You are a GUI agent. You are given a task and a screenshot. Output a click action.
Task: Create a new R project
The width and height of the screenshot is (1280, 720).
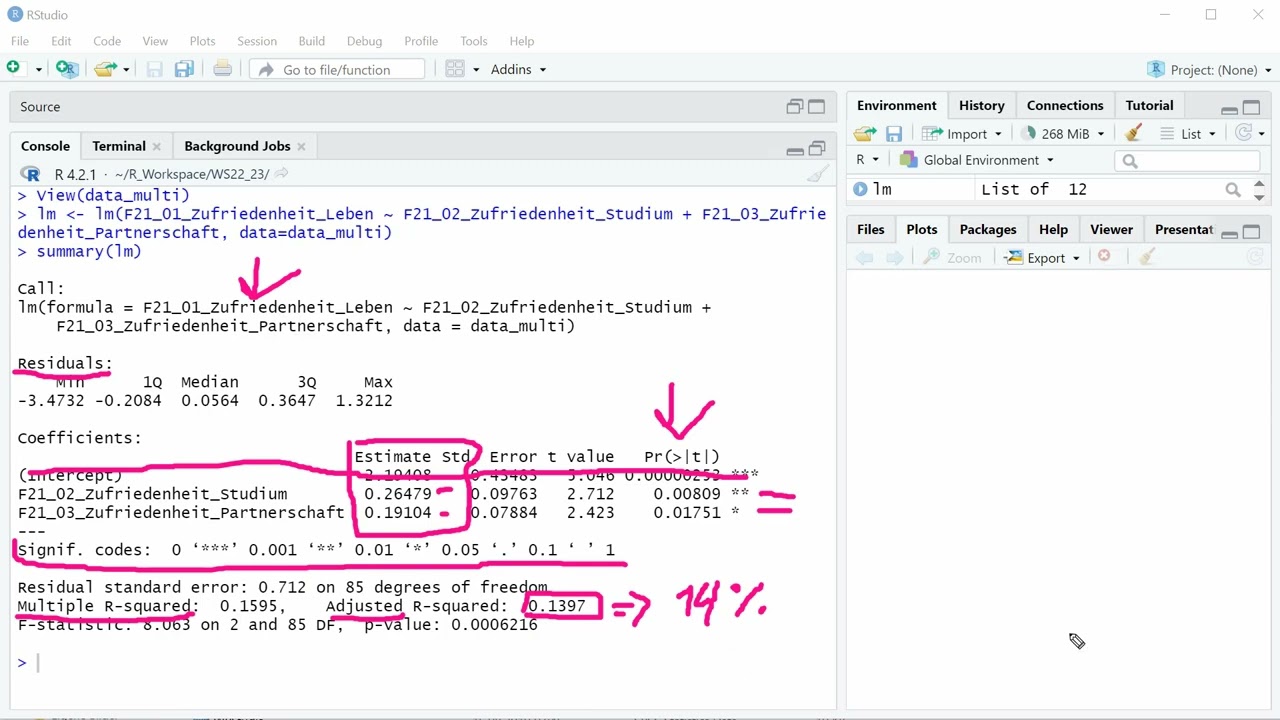coord(67,69)
